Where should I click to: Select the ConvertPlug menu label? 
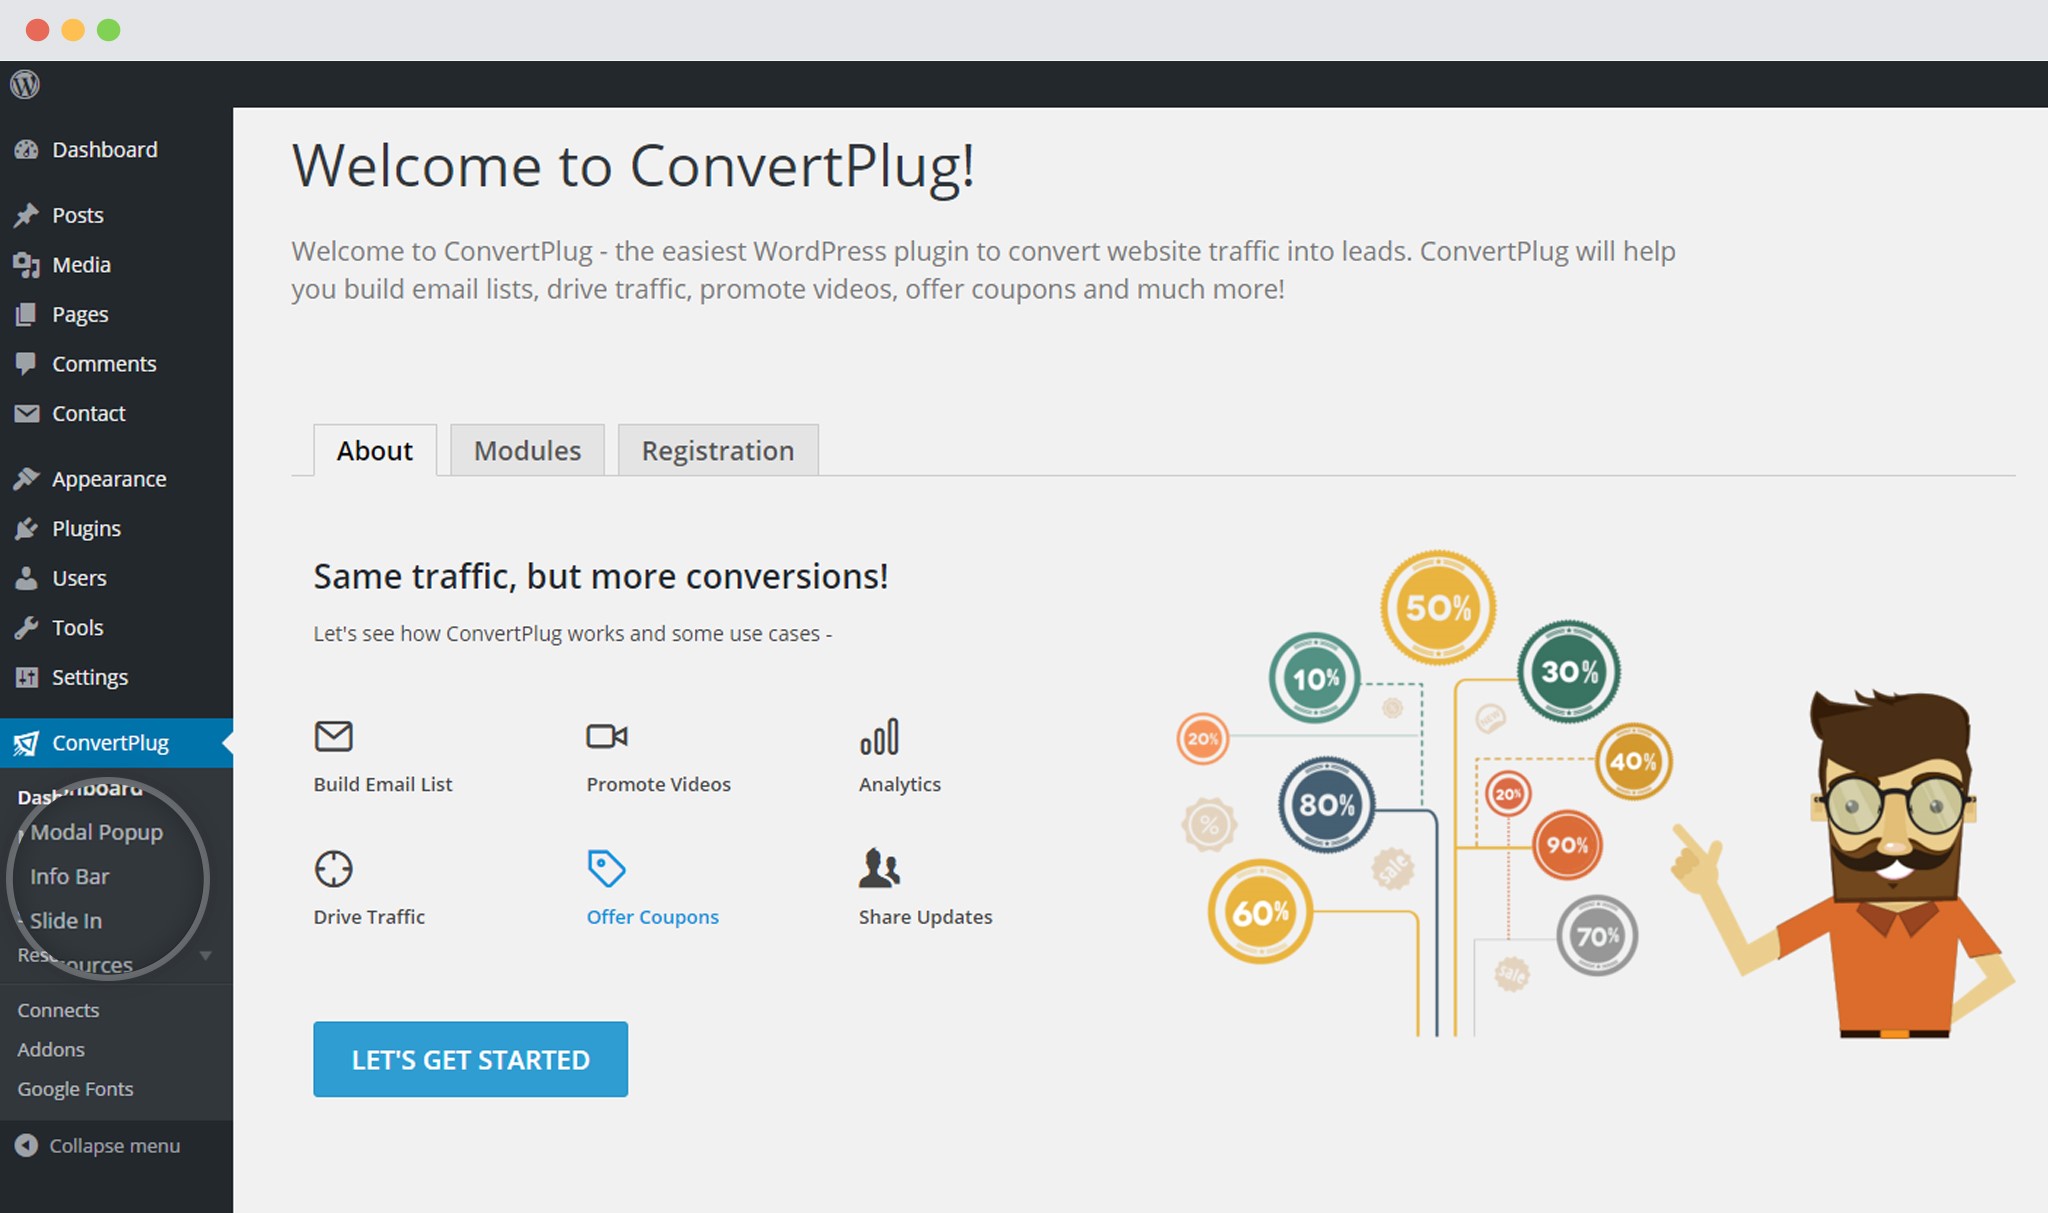click(x=110, y=743)
